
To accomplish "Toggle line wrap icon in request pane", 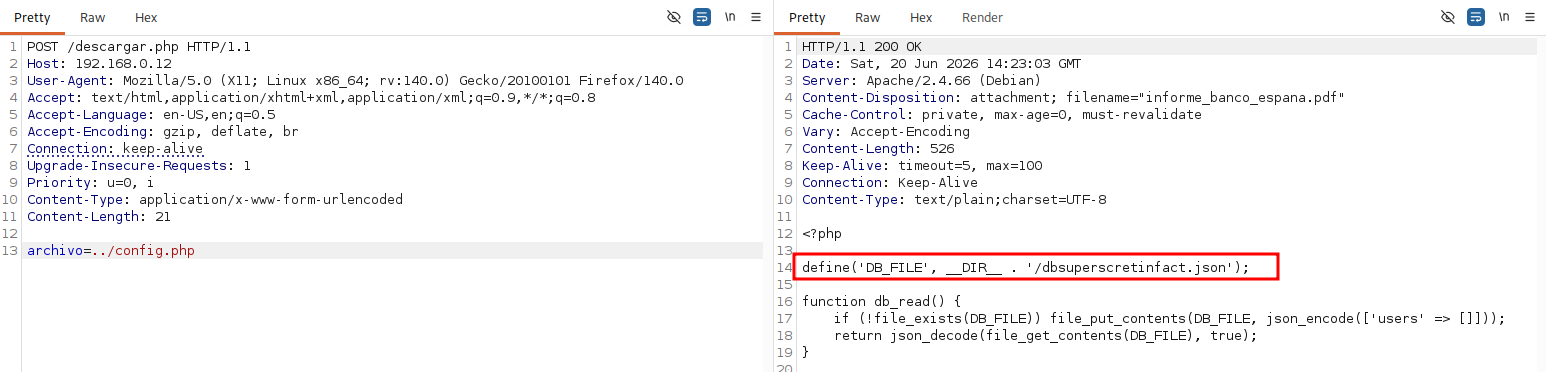I will pos(702,18).
